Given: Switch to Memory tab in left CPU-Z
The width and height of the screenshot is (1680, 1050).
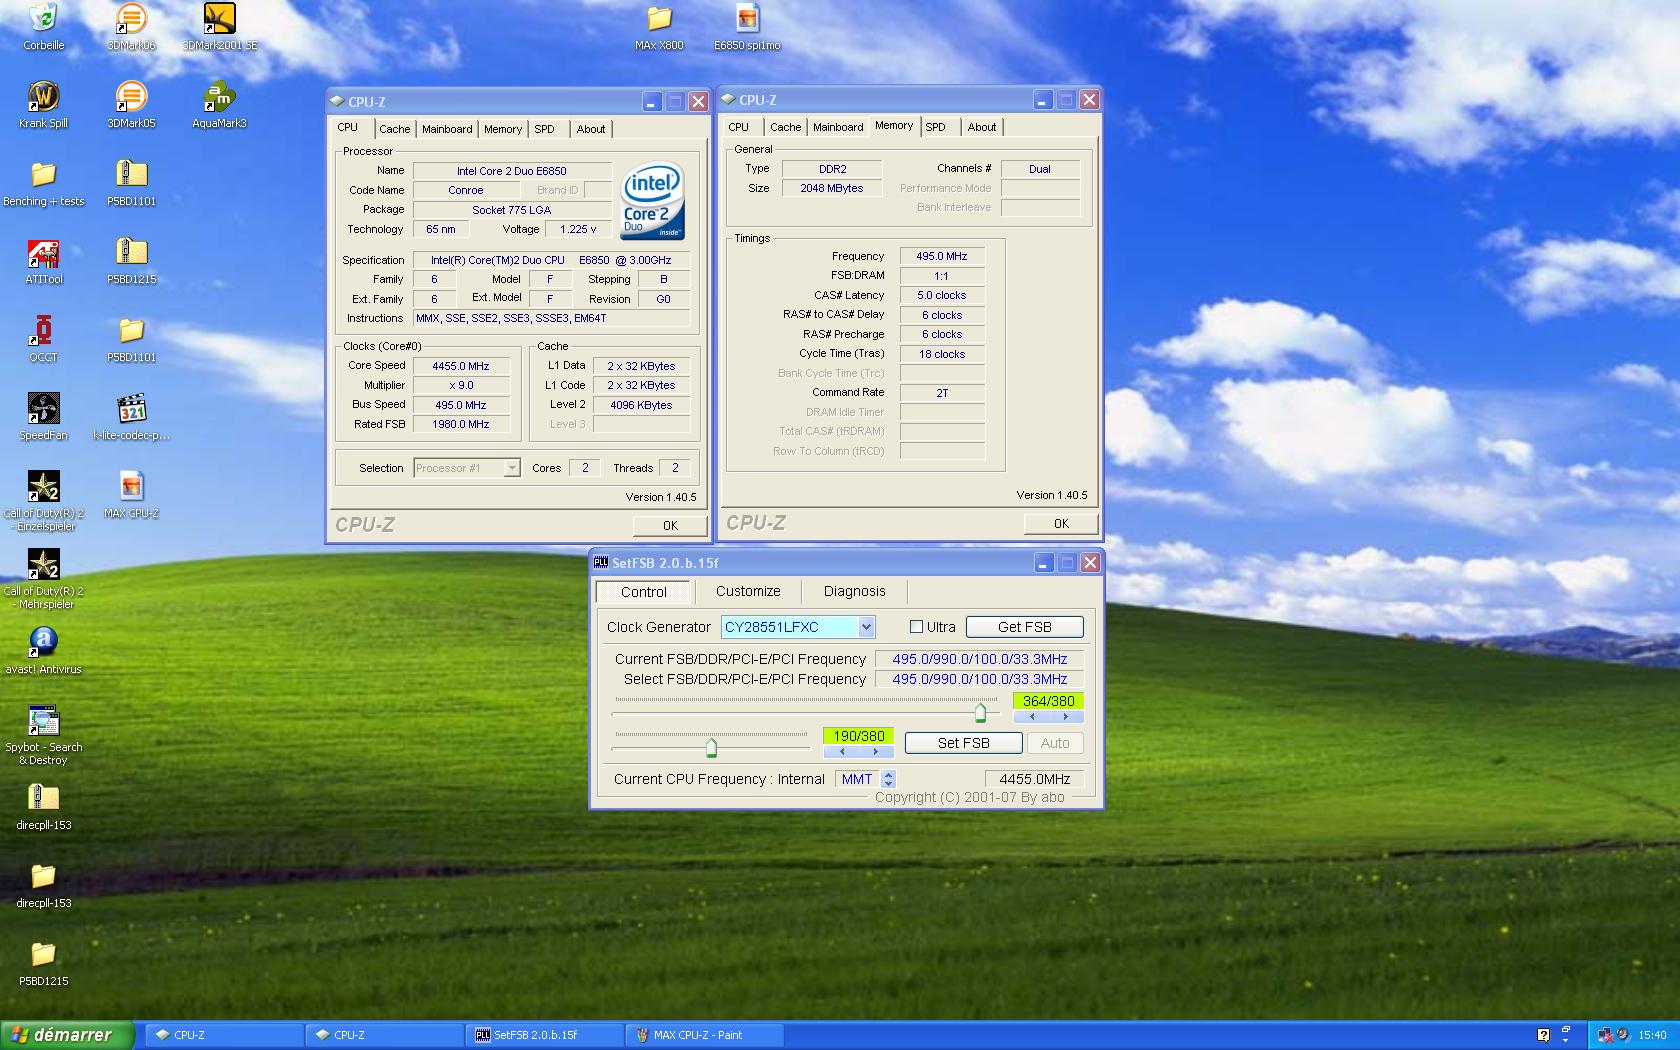Looking at the screenshot, I should coord(503,129).
